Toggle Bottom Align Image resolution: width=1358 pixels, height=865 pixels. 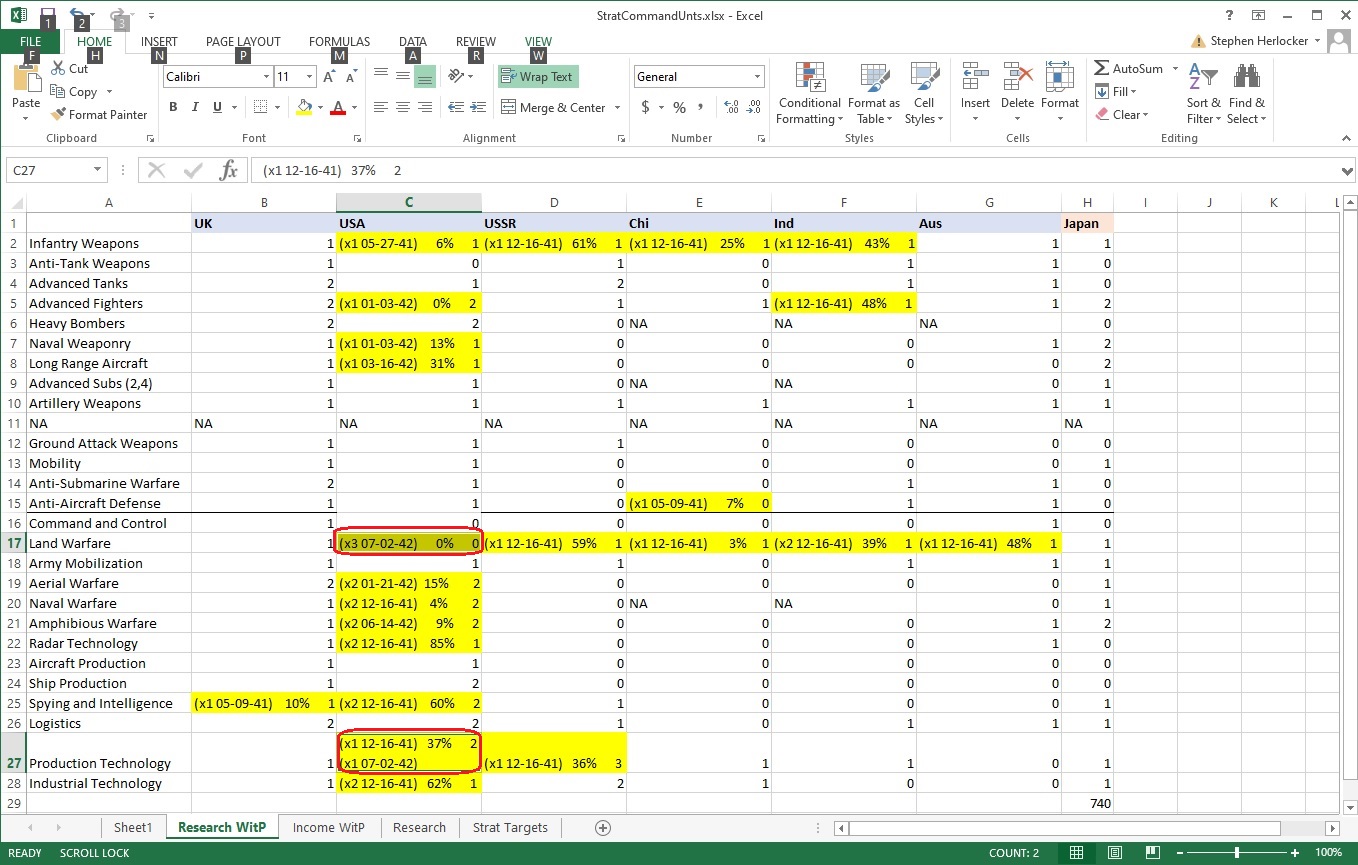[425, 76]
